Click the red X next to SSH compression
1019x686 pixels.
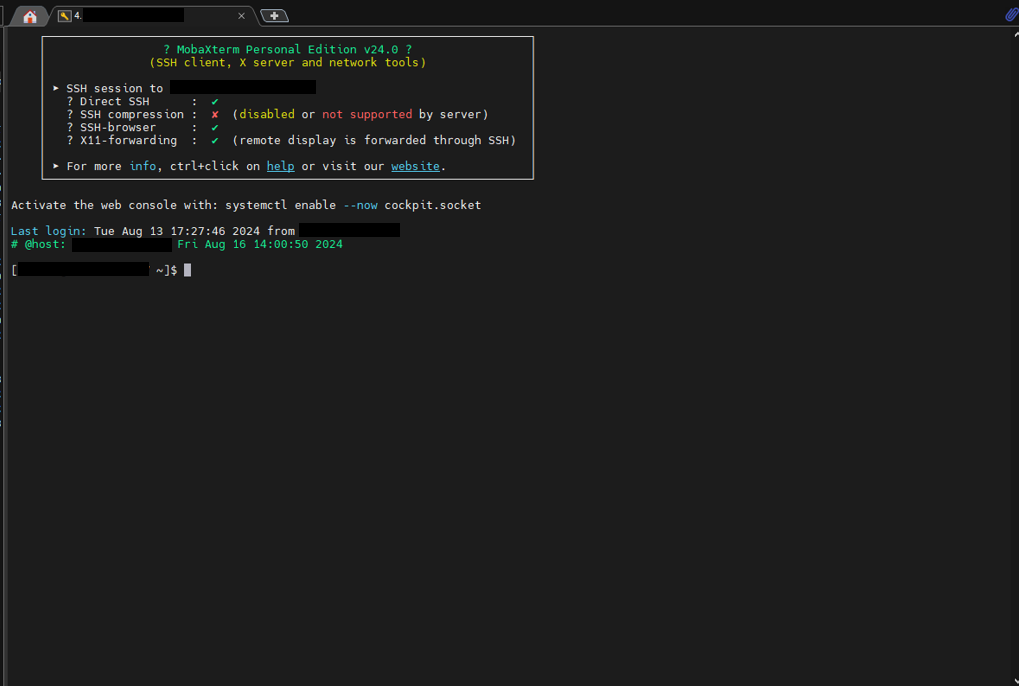pyautogui.click(x=214, y=114)
